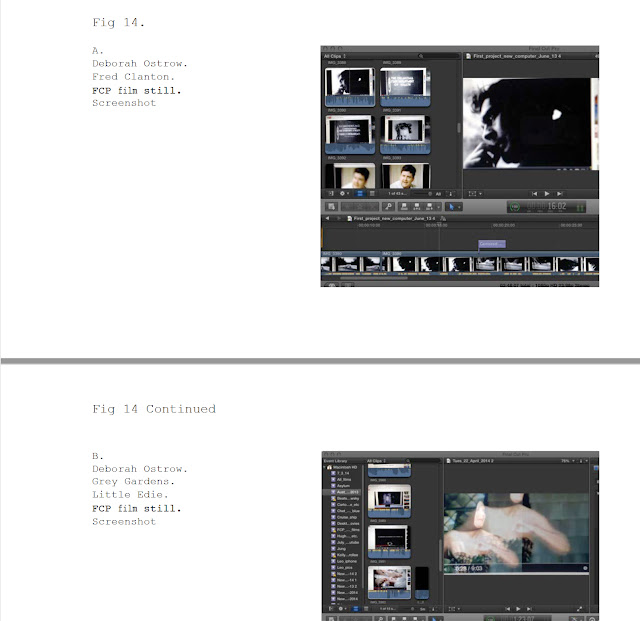The height and width of the screenshot is (621, 640).
Task: Open the transform dropdown arrow in Fig A viewer
Action: click(480, 194)
